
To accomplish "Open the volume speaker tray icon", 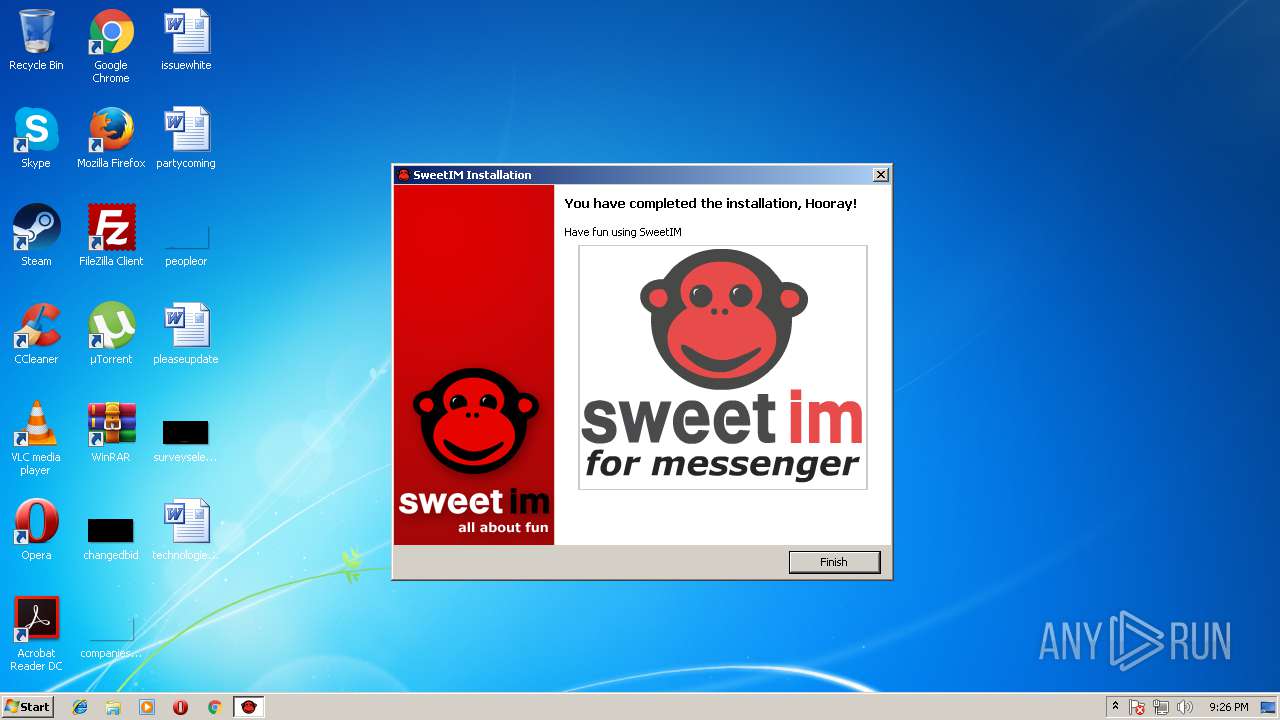I will (1185, 707).
